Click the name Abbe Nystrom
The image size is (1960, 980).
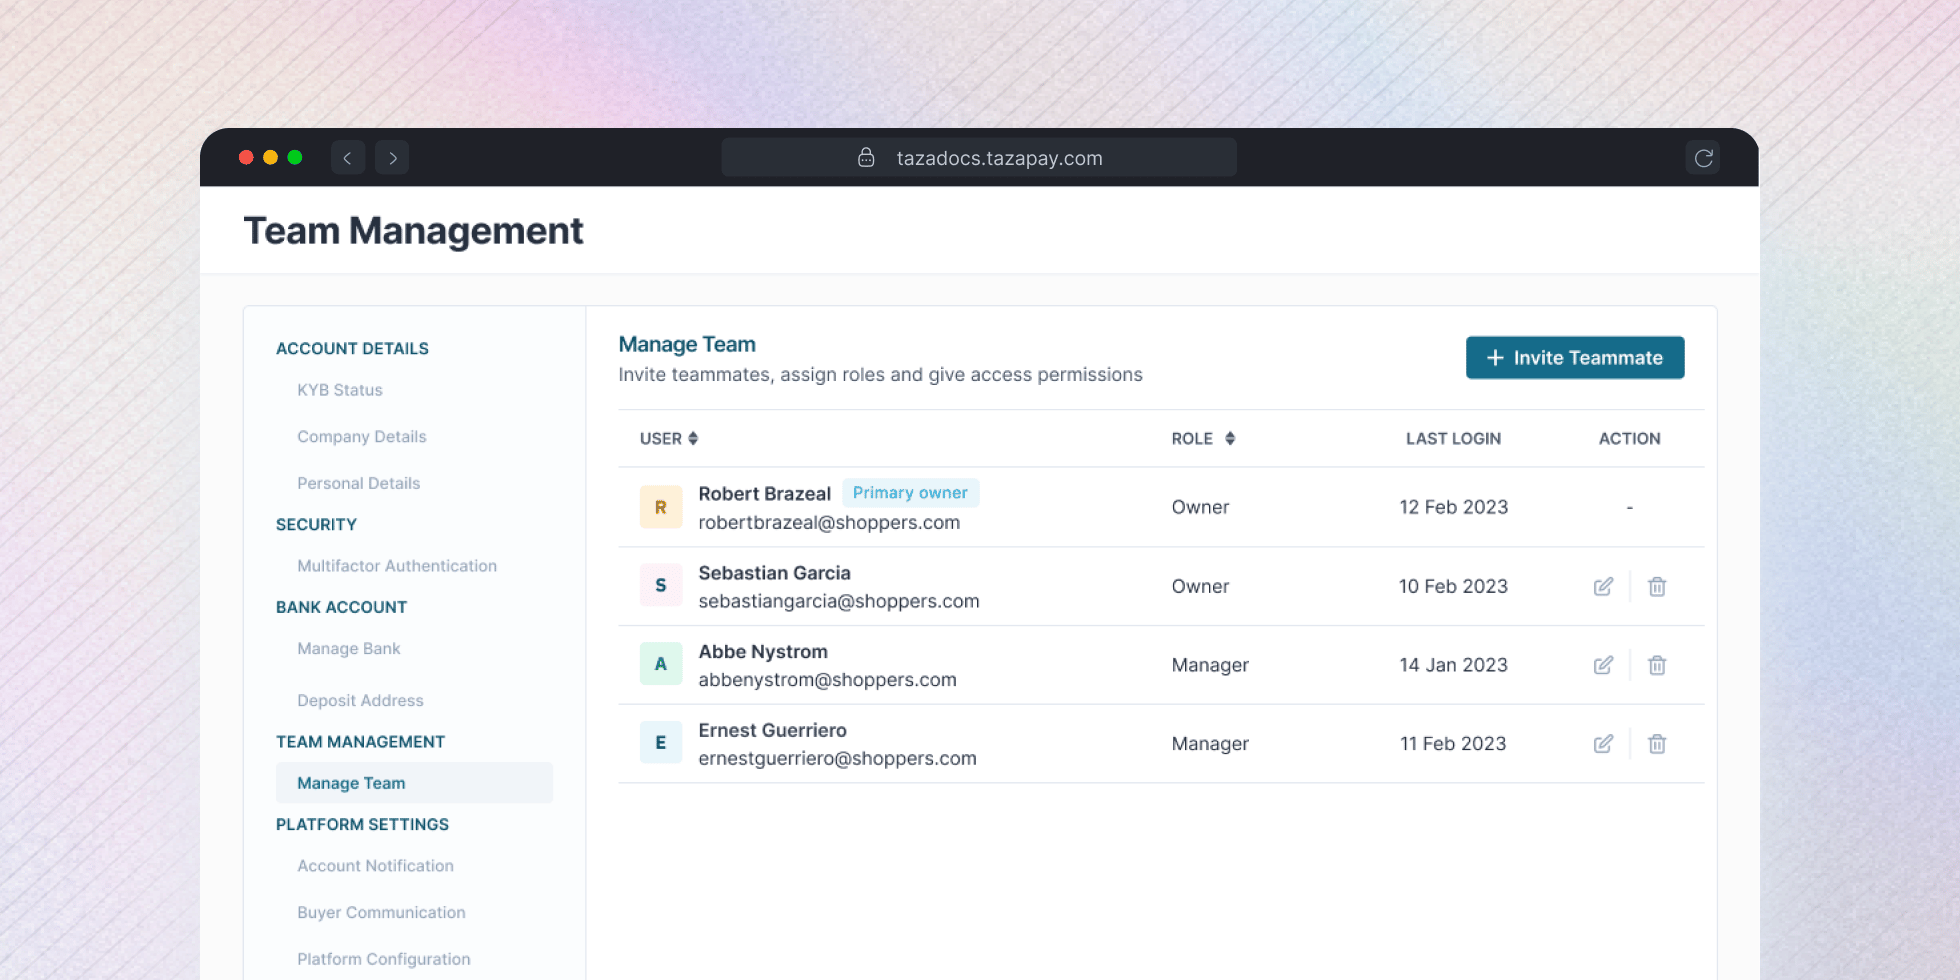pyautogui.click(x=763, y=652)
